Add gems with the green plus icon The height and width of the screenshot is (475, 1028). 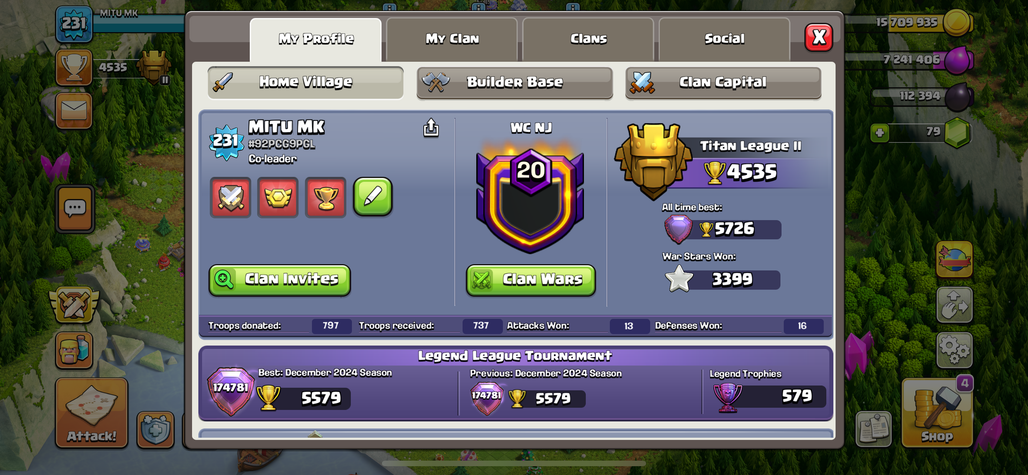pos(879,133)
